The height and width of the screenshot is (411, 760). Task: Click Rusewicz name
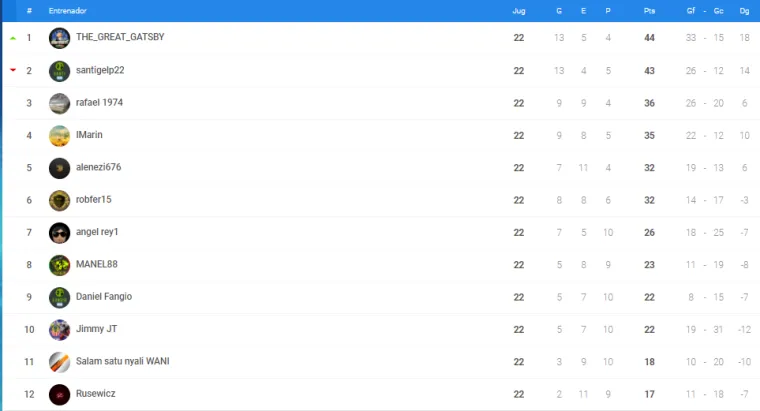(x=95, y=394)
